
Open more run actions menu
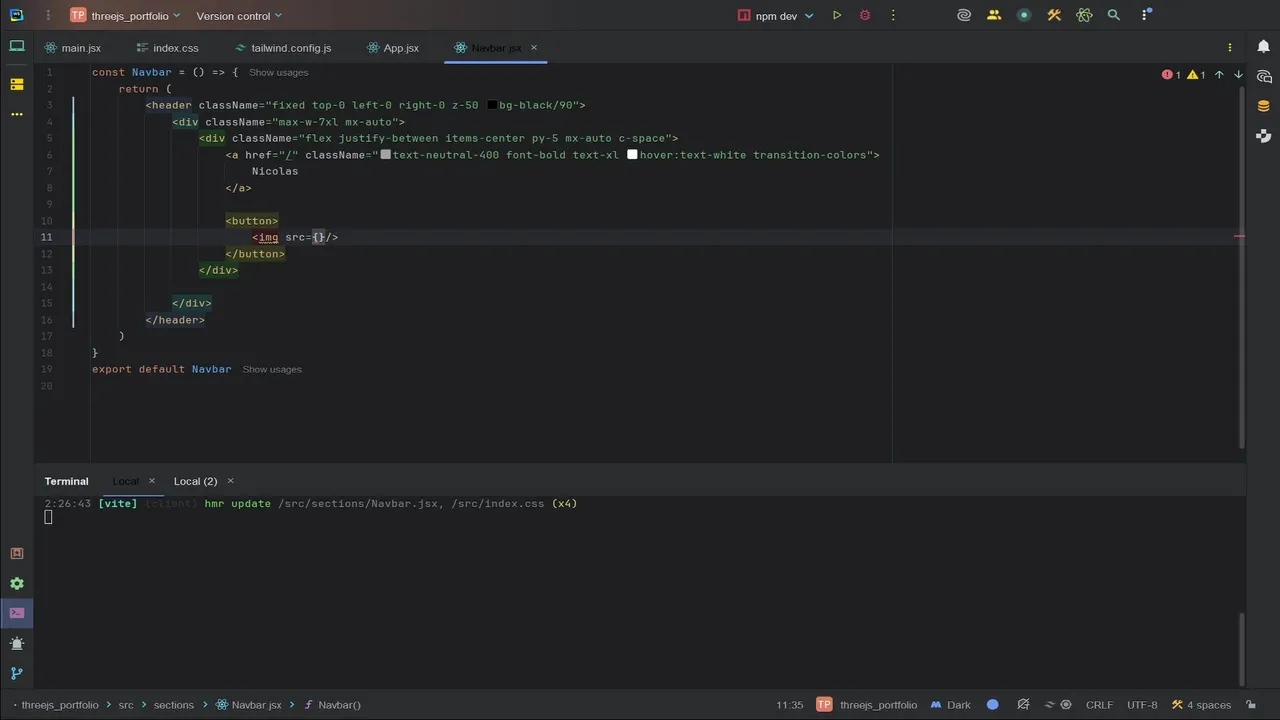pyautogui.click(x=893, y=16)
